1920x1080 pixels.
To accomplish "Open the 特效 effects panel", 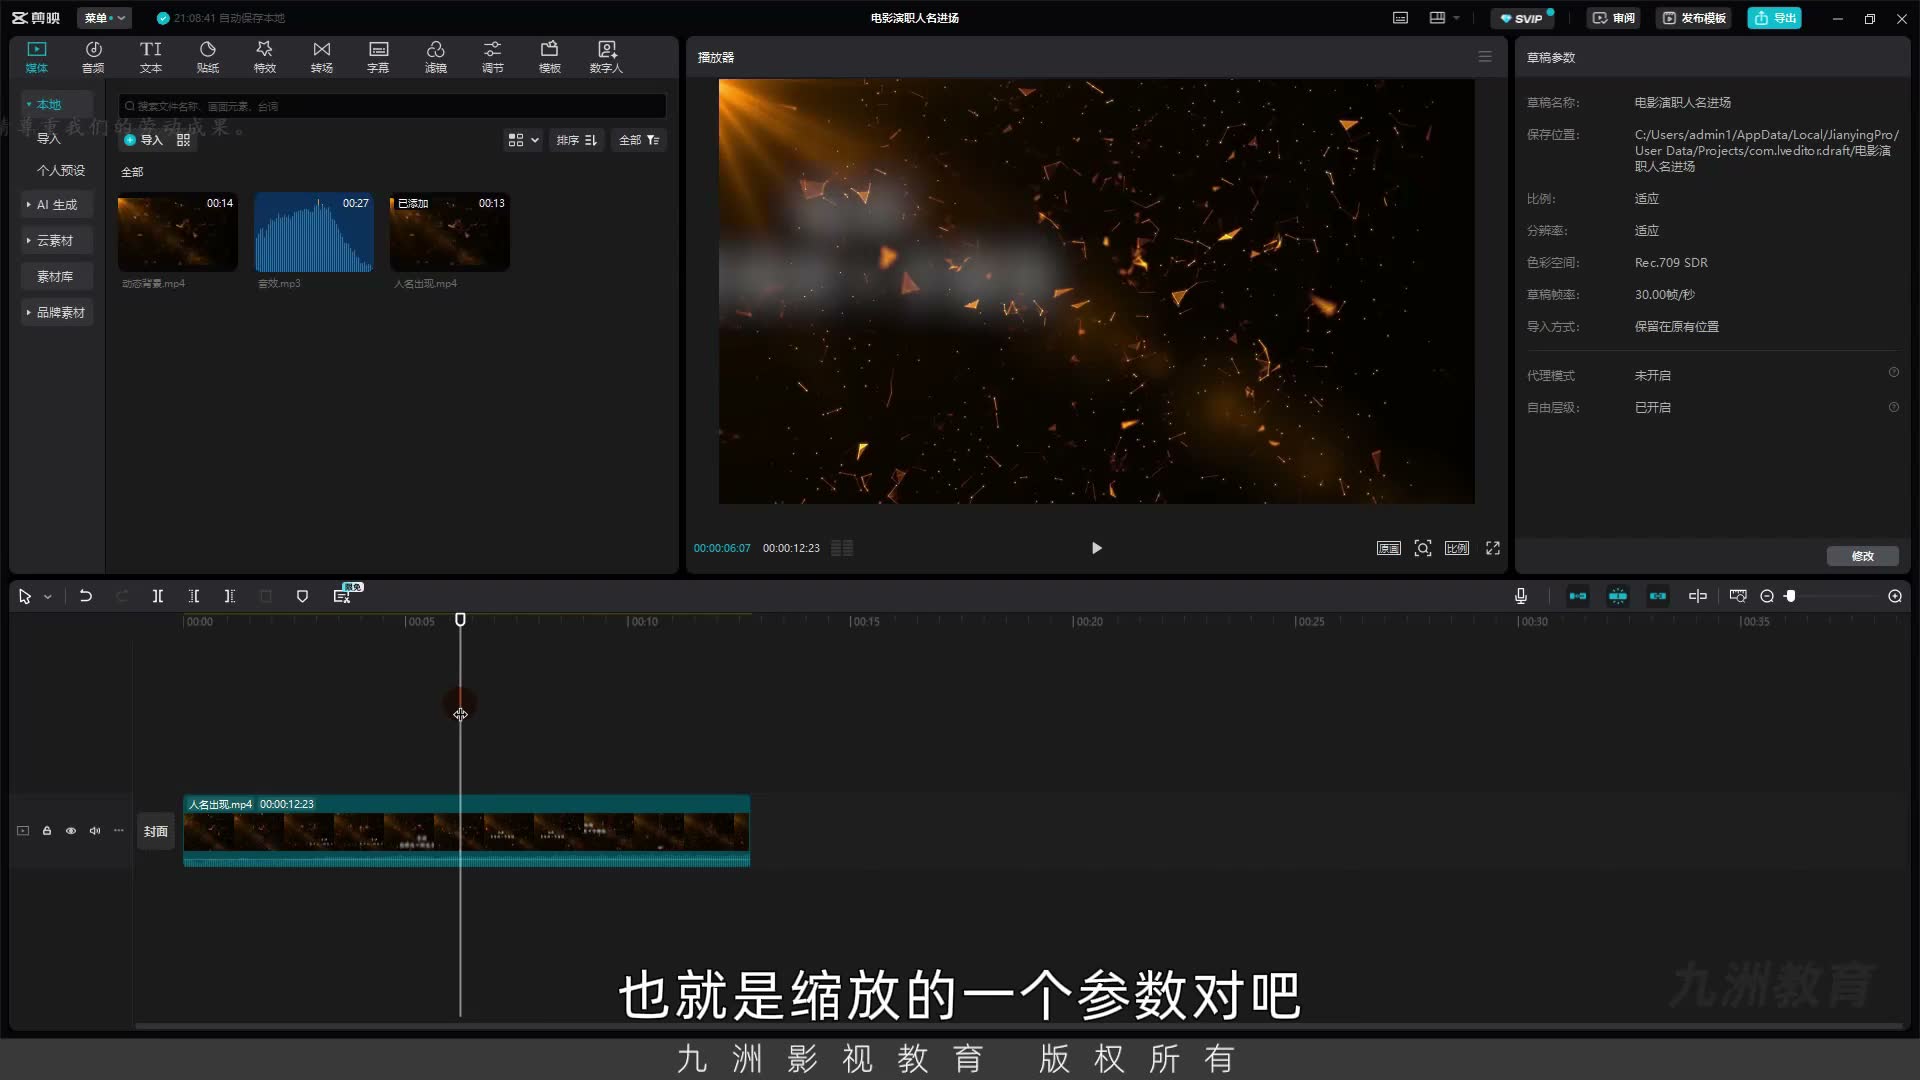I will [x=265, y=57].
